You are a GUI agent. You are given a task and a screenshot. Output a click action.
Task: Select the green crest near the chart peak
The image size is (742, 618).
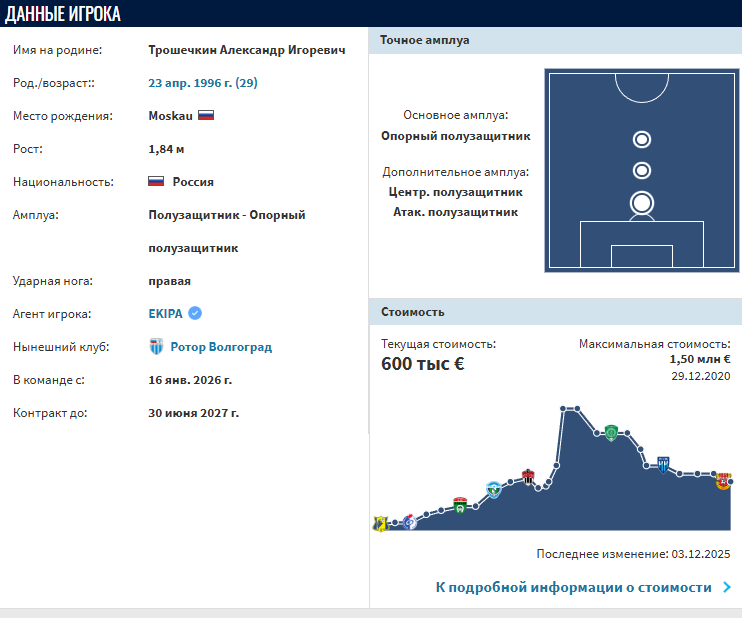pos(611,432)
